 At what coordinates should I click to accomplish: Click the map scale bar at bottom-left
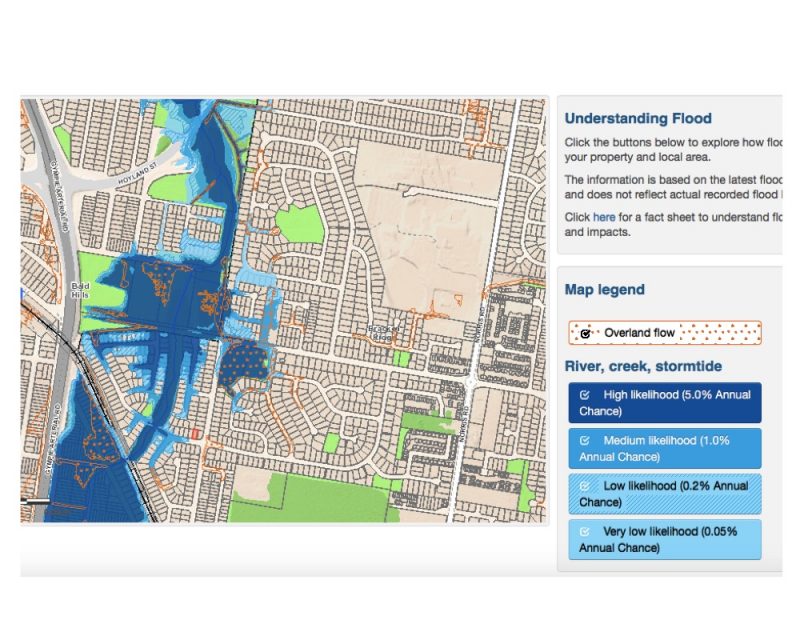pos(36,500)
